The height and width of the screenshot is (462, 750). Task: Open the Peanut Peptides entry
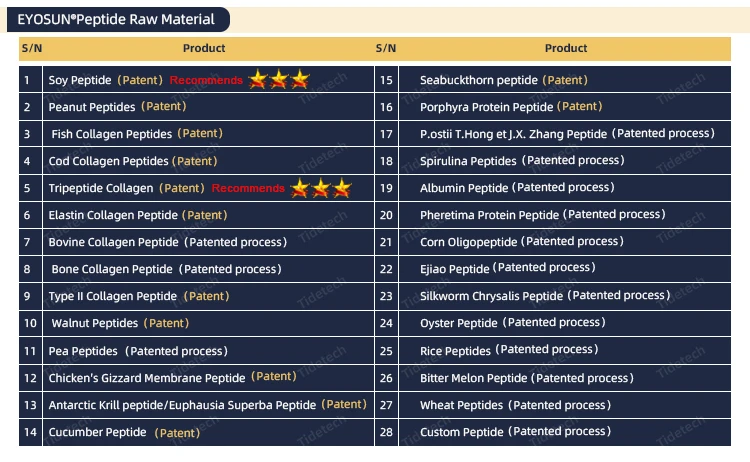(93, 106)
